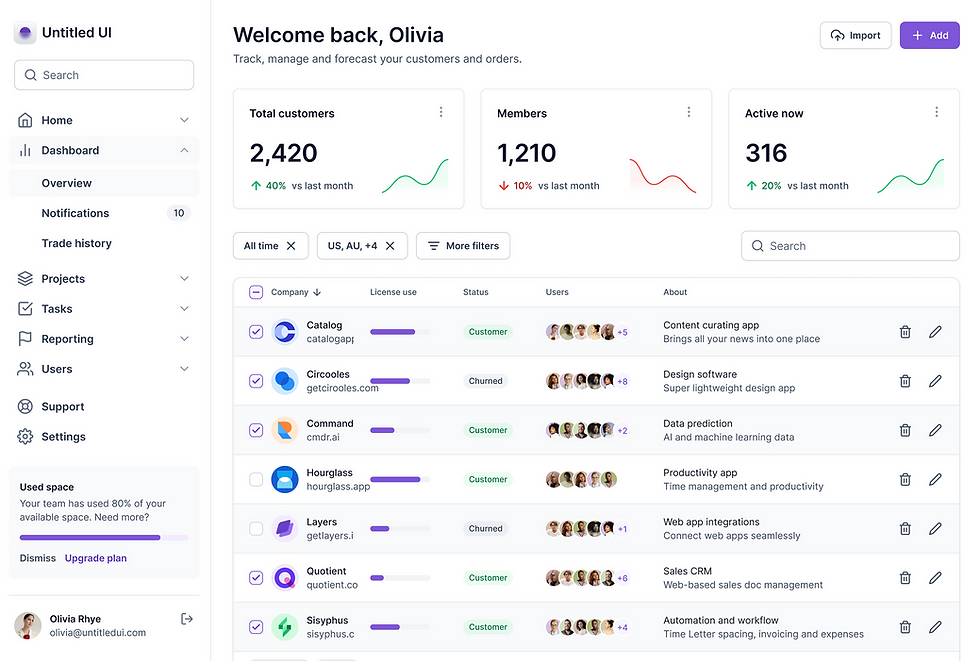This screenshot has height=661, width=980.
Task: Click the Upgrade plan link
Action: coord(96,558)
